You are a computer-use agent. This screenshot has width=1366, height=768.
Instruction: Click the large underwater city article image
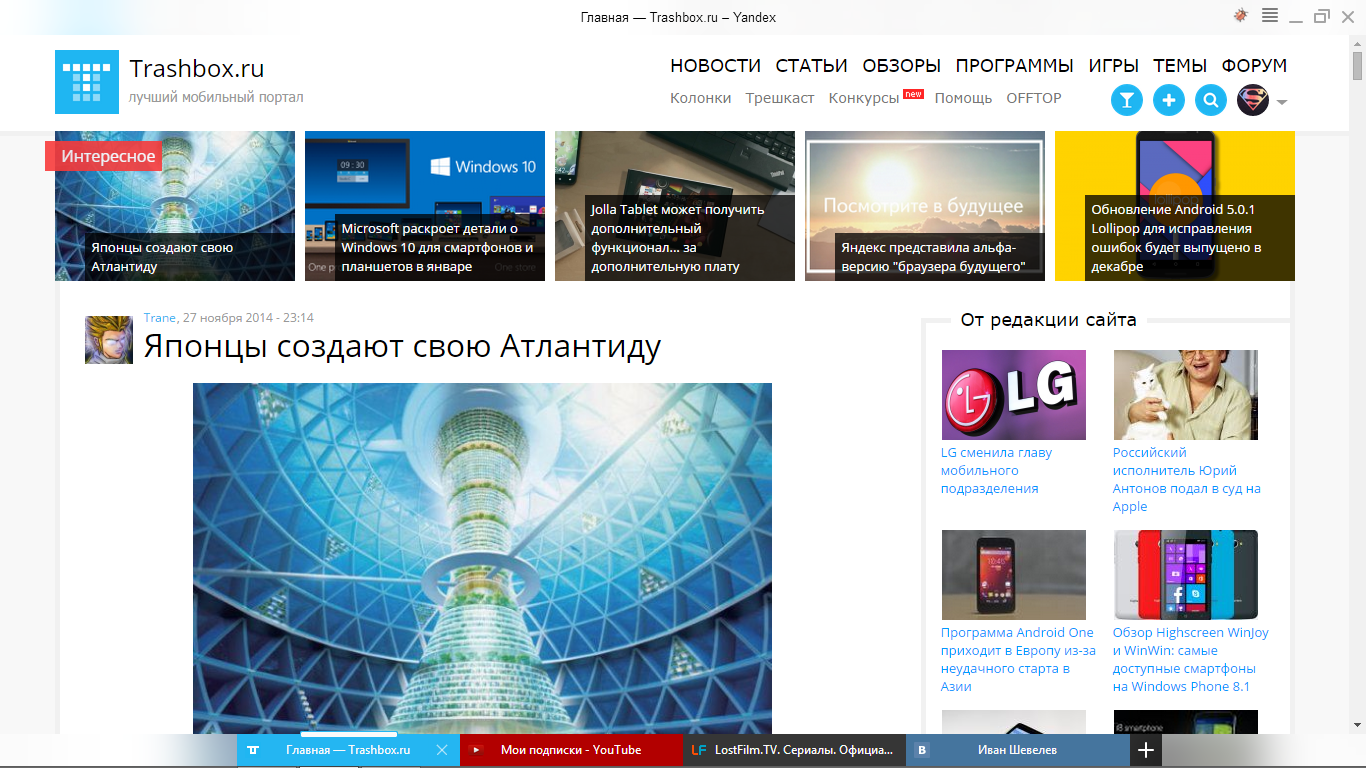pyautogui.click(x=482, y=559)
